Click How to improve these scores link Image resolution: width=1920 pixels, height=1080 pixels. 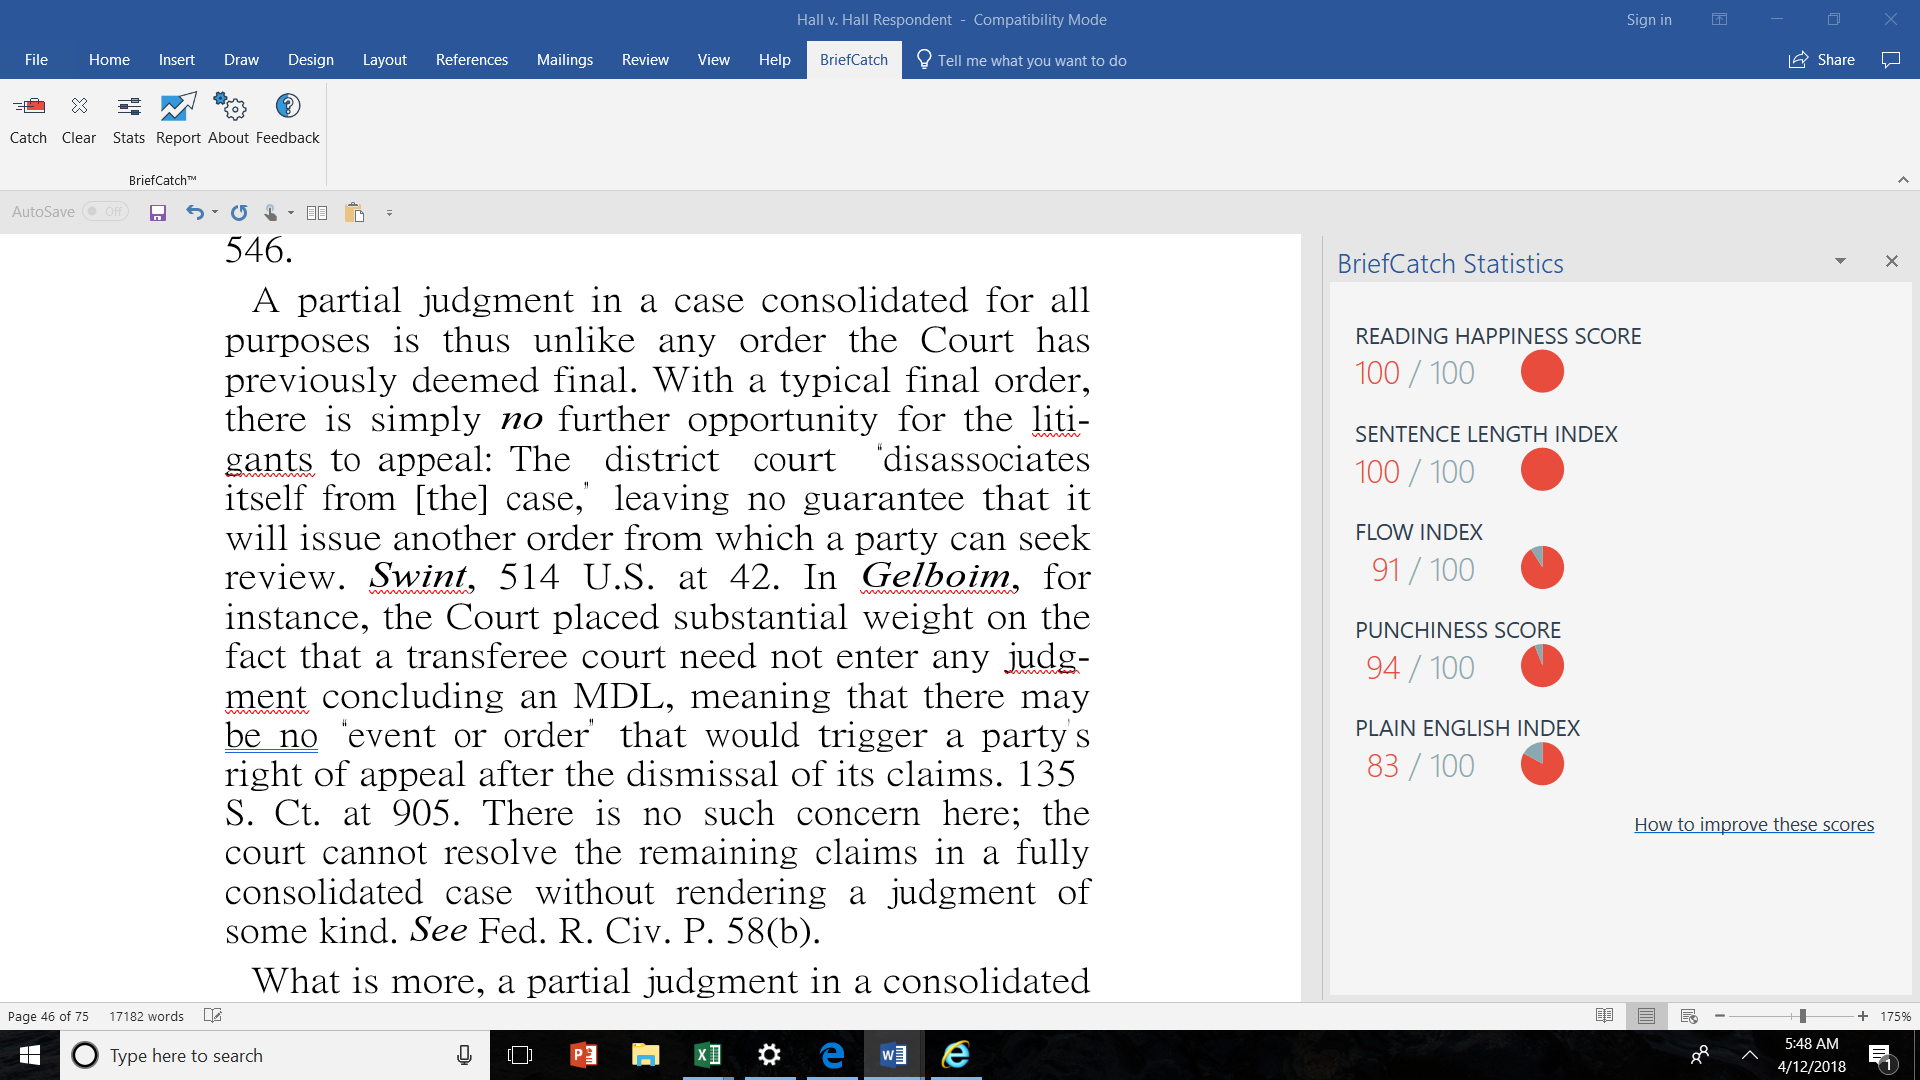pyautogui.click(x=1754, y=824)
